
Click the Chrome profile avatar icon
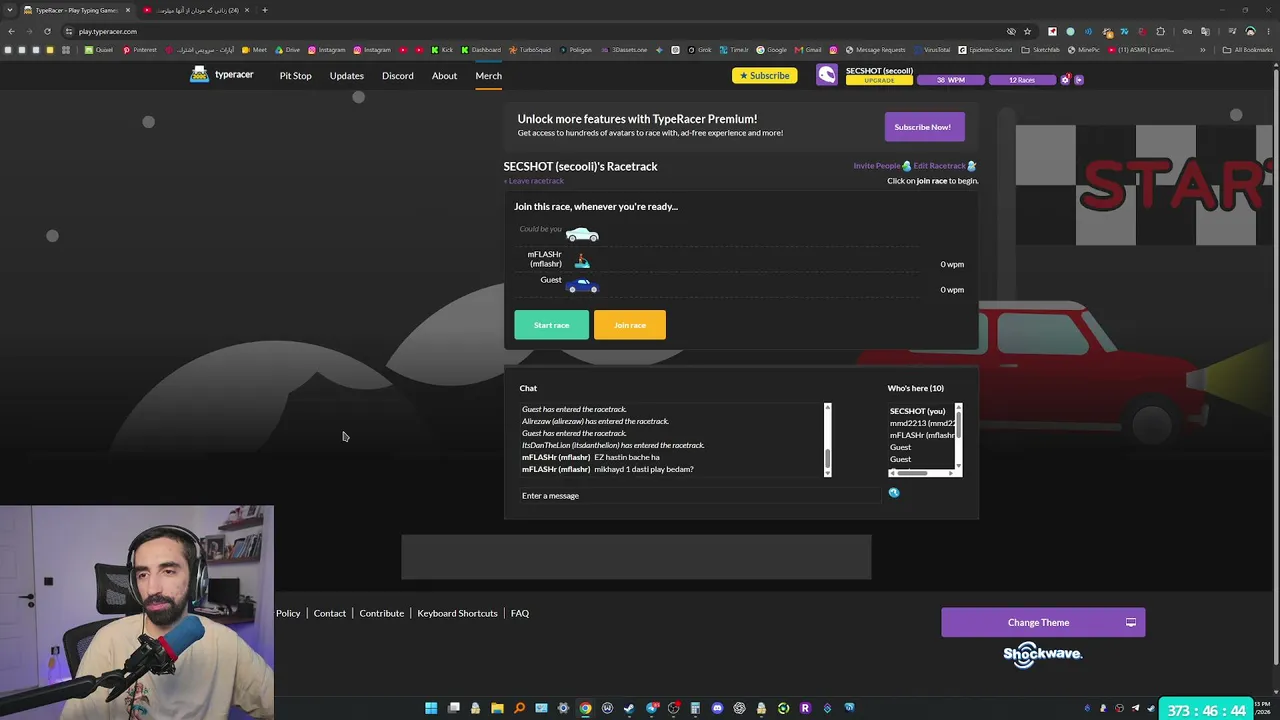pyautogui.click(x=1250, y=31)
